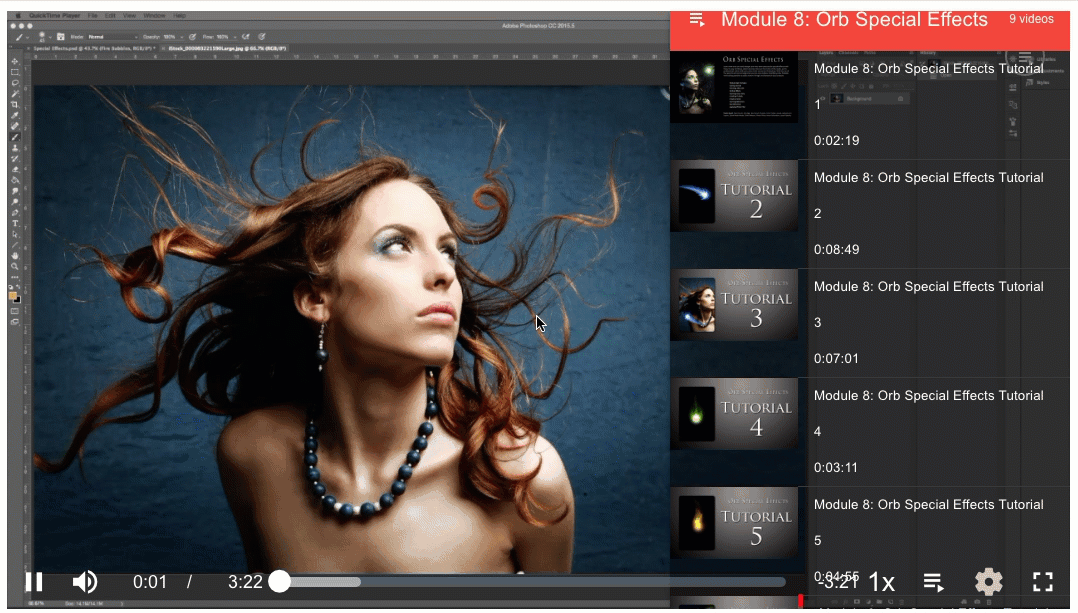
Task: Select the Pen tool
Action: [x=14, y=212]
